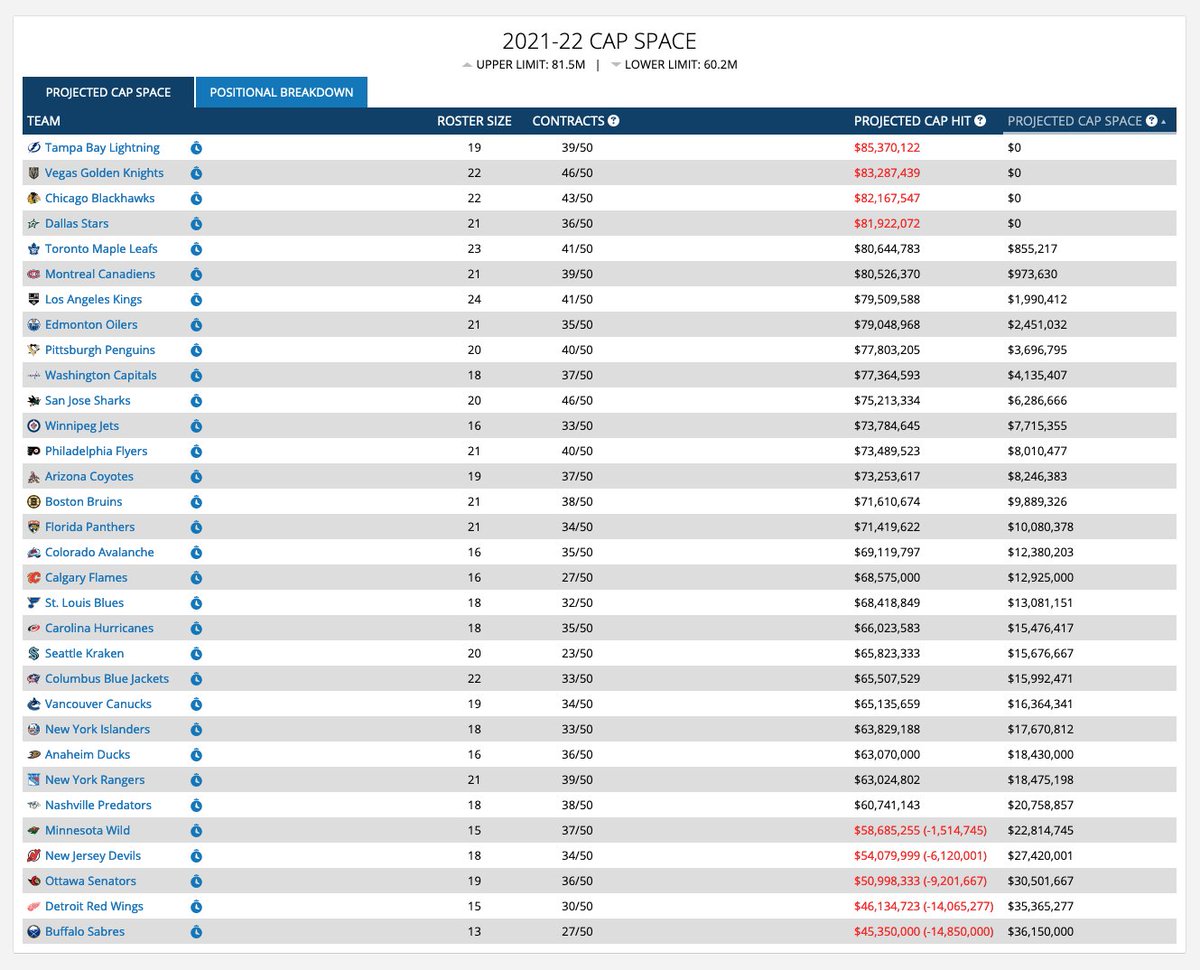Viewport: 1200px width, 970px height.
Task: Open the New York Islanders team link
Action: pyautogui.click(x=97, y=730)
